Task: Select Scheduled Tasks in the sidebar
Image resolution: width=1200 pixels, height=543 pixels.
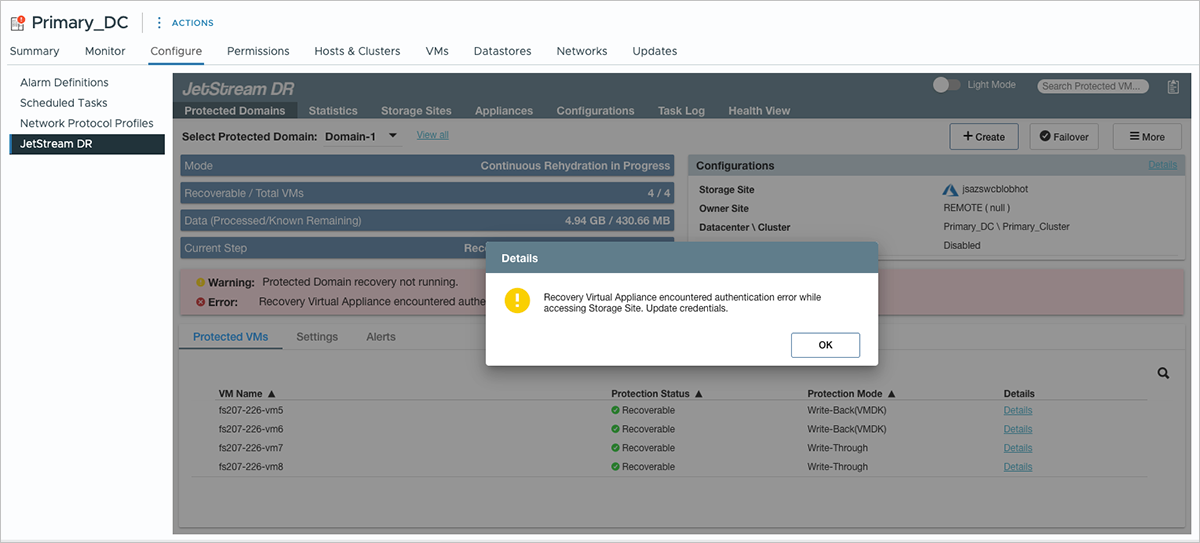Action: click(64, 103)
